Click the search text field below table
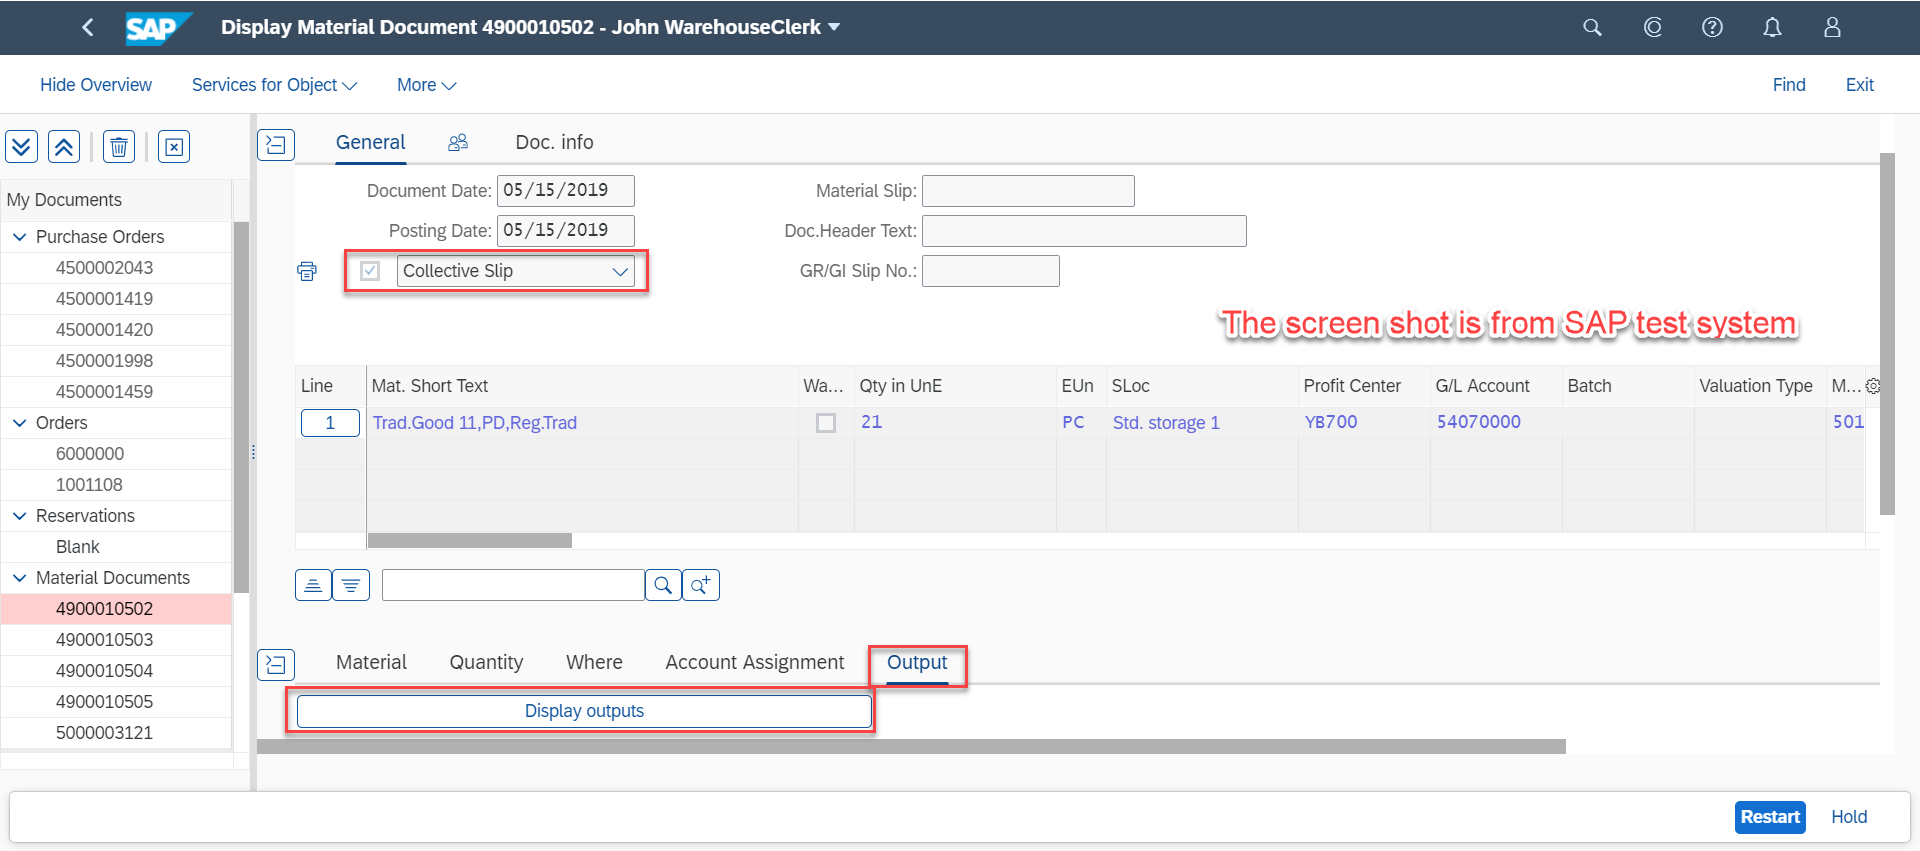Viewport: 1920px width, 851px height. (513, 585)
